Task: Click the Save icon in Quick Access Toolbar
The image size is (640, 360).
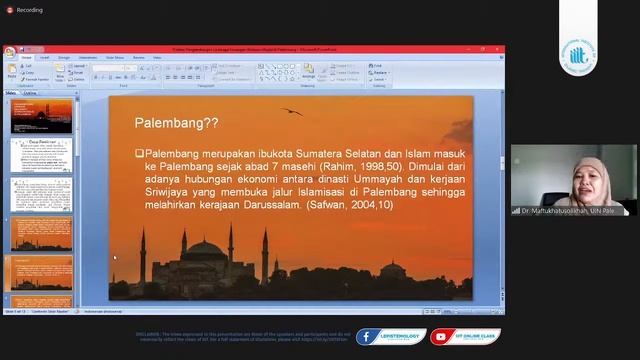Action: [x=22, y=49]
